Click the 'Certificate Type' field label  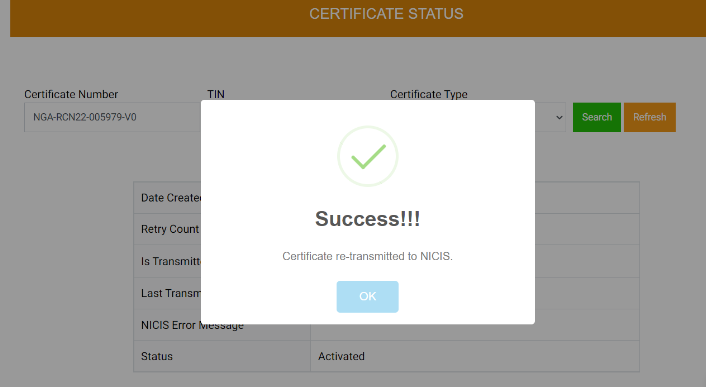click(x=429, y=94)
